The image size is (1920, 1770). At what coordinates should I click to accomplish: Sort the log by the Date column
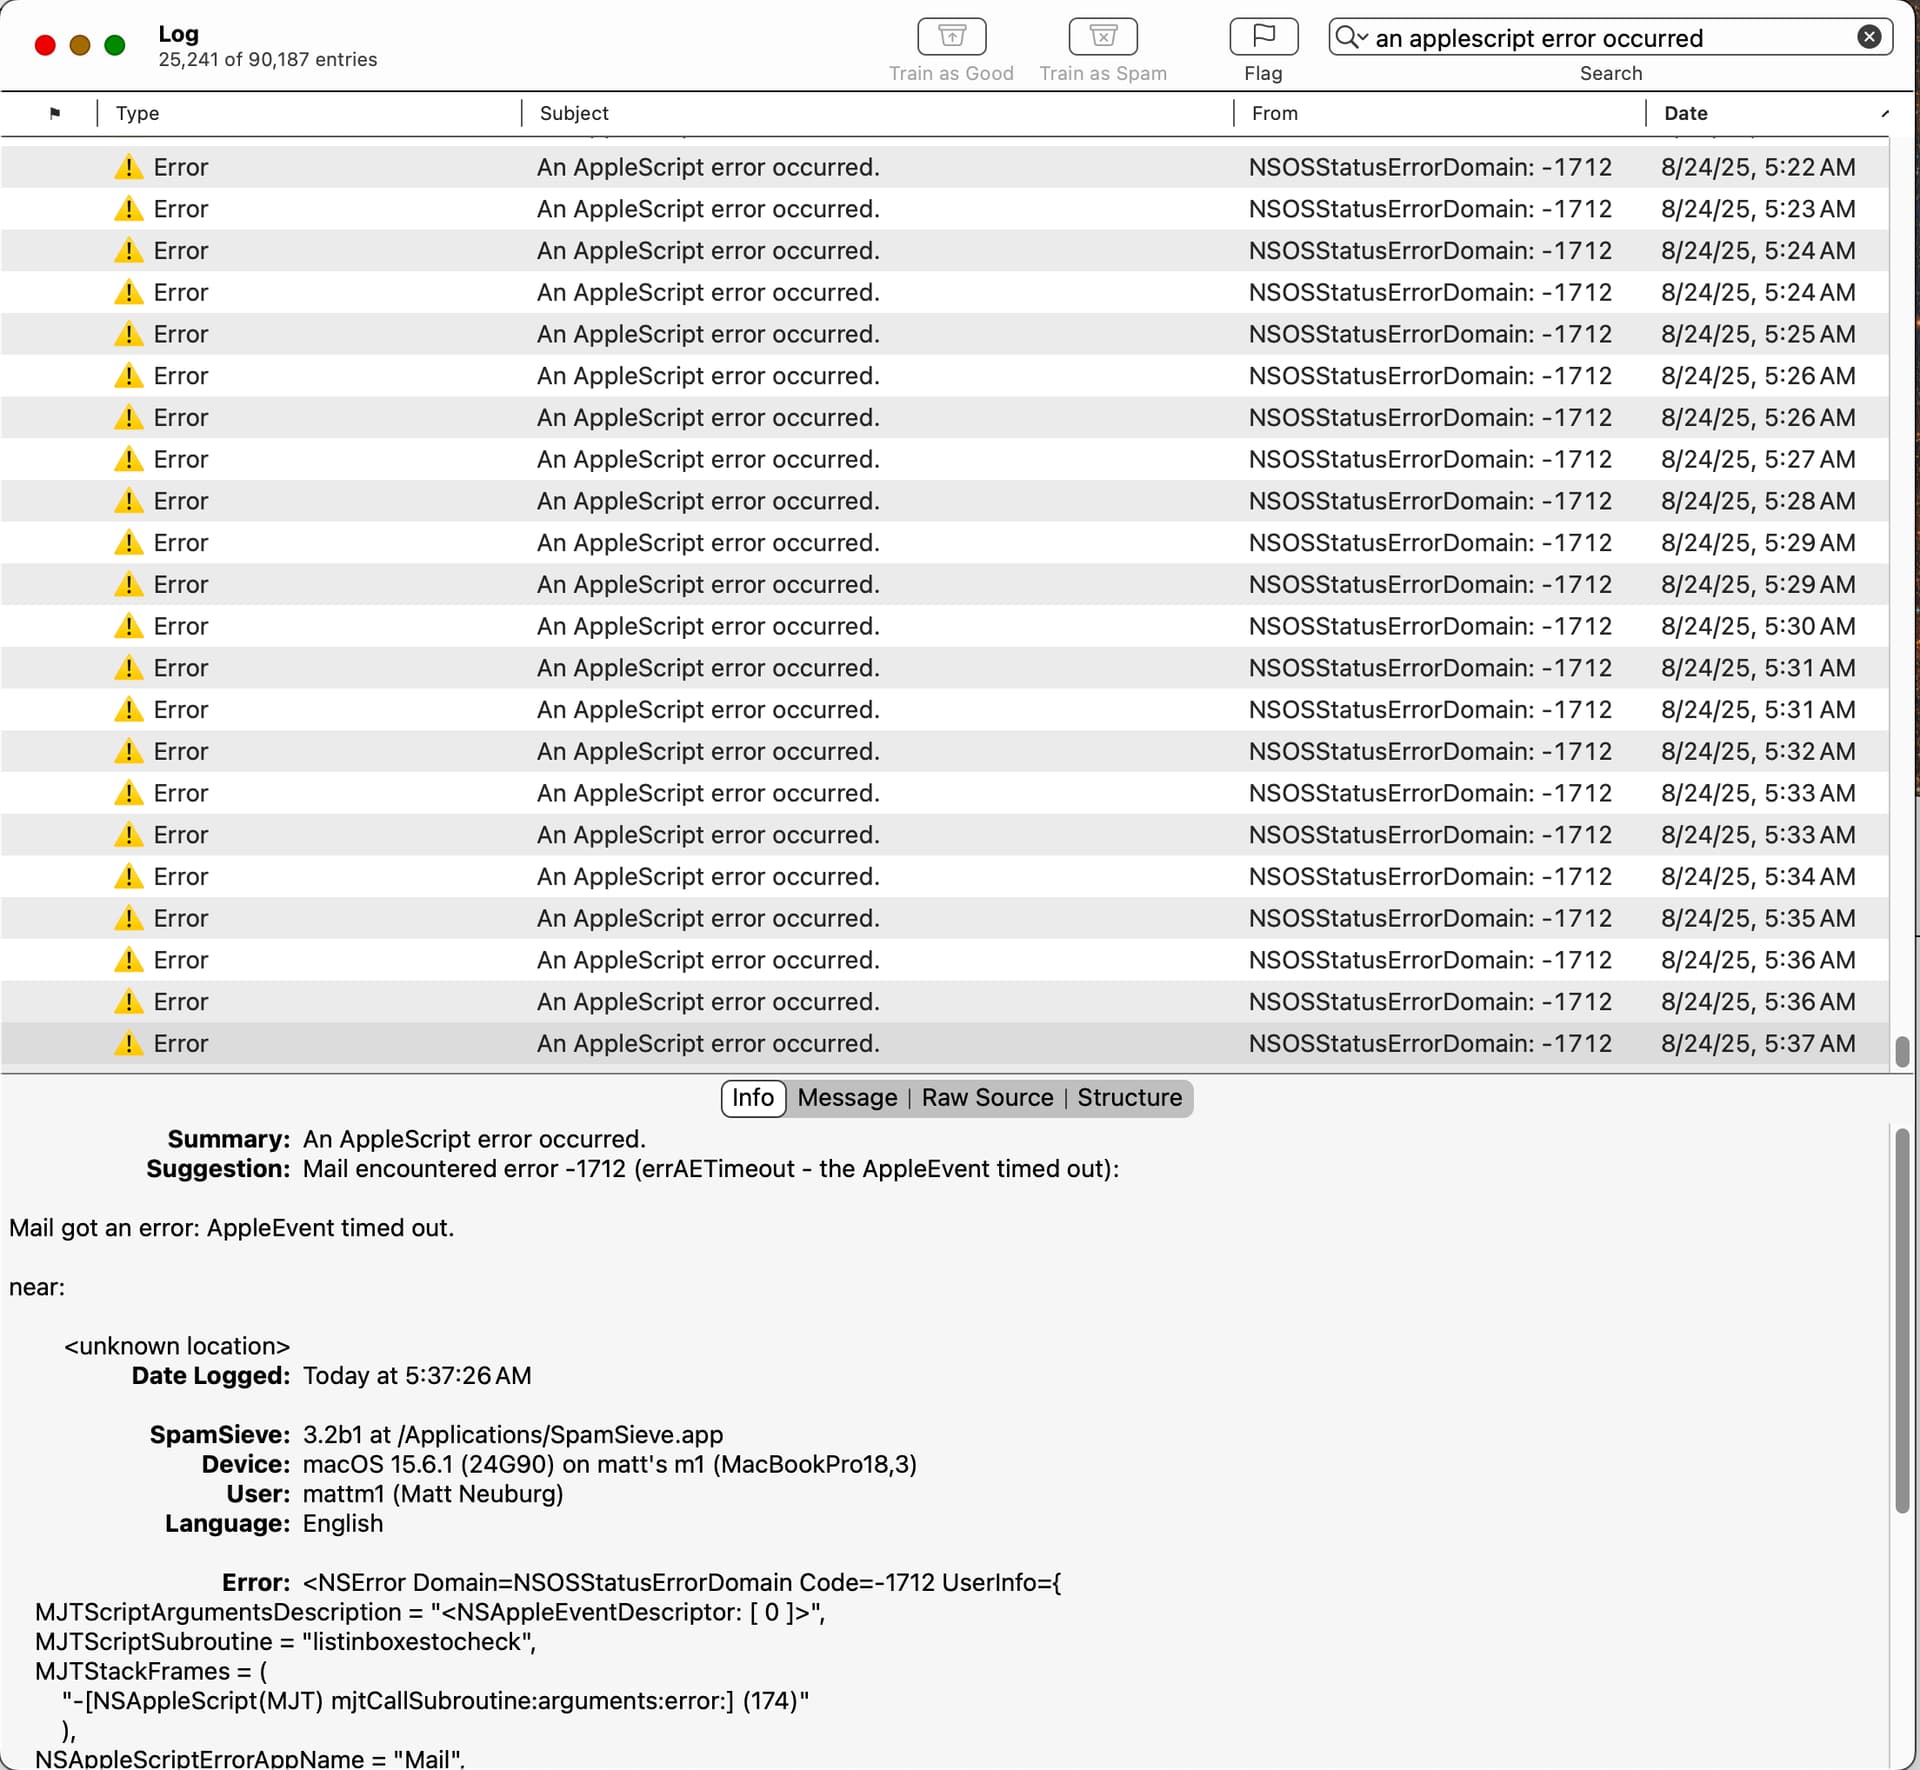1686,113
